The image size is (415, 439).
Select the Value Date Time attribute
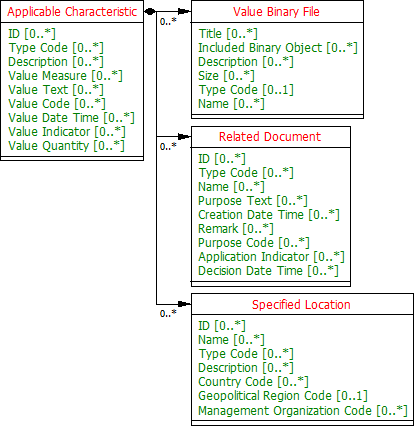71,118
